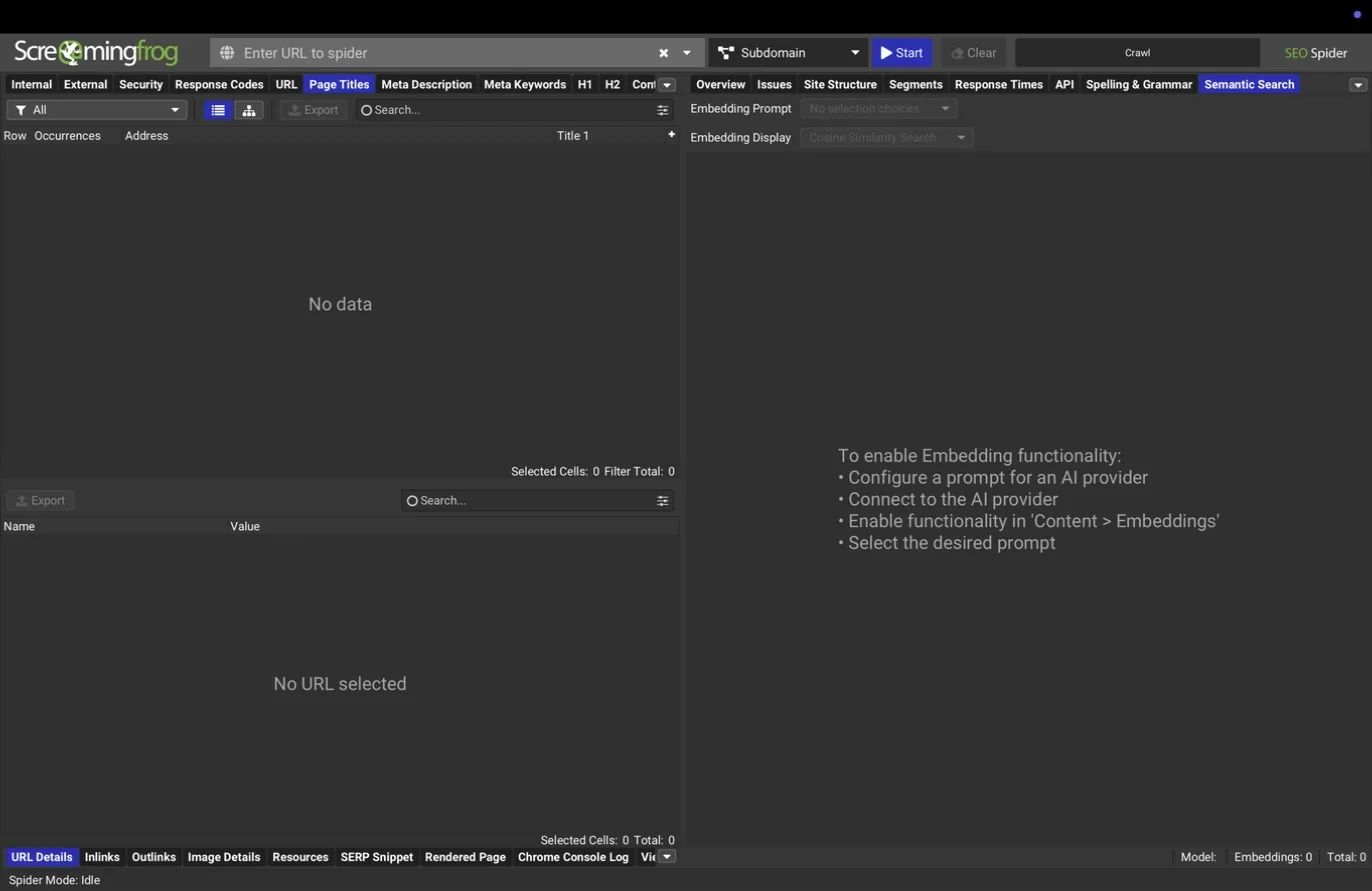This screenshot has width=1372, height=891.
Task: Switch to the Segments tab
Action: click(916, 84)
